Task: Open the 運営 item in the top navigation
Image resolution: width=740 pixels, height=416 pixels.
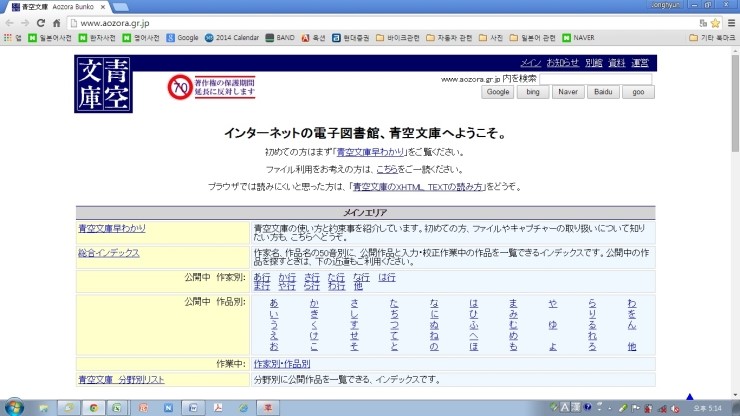Action: [x=640, y=63]
